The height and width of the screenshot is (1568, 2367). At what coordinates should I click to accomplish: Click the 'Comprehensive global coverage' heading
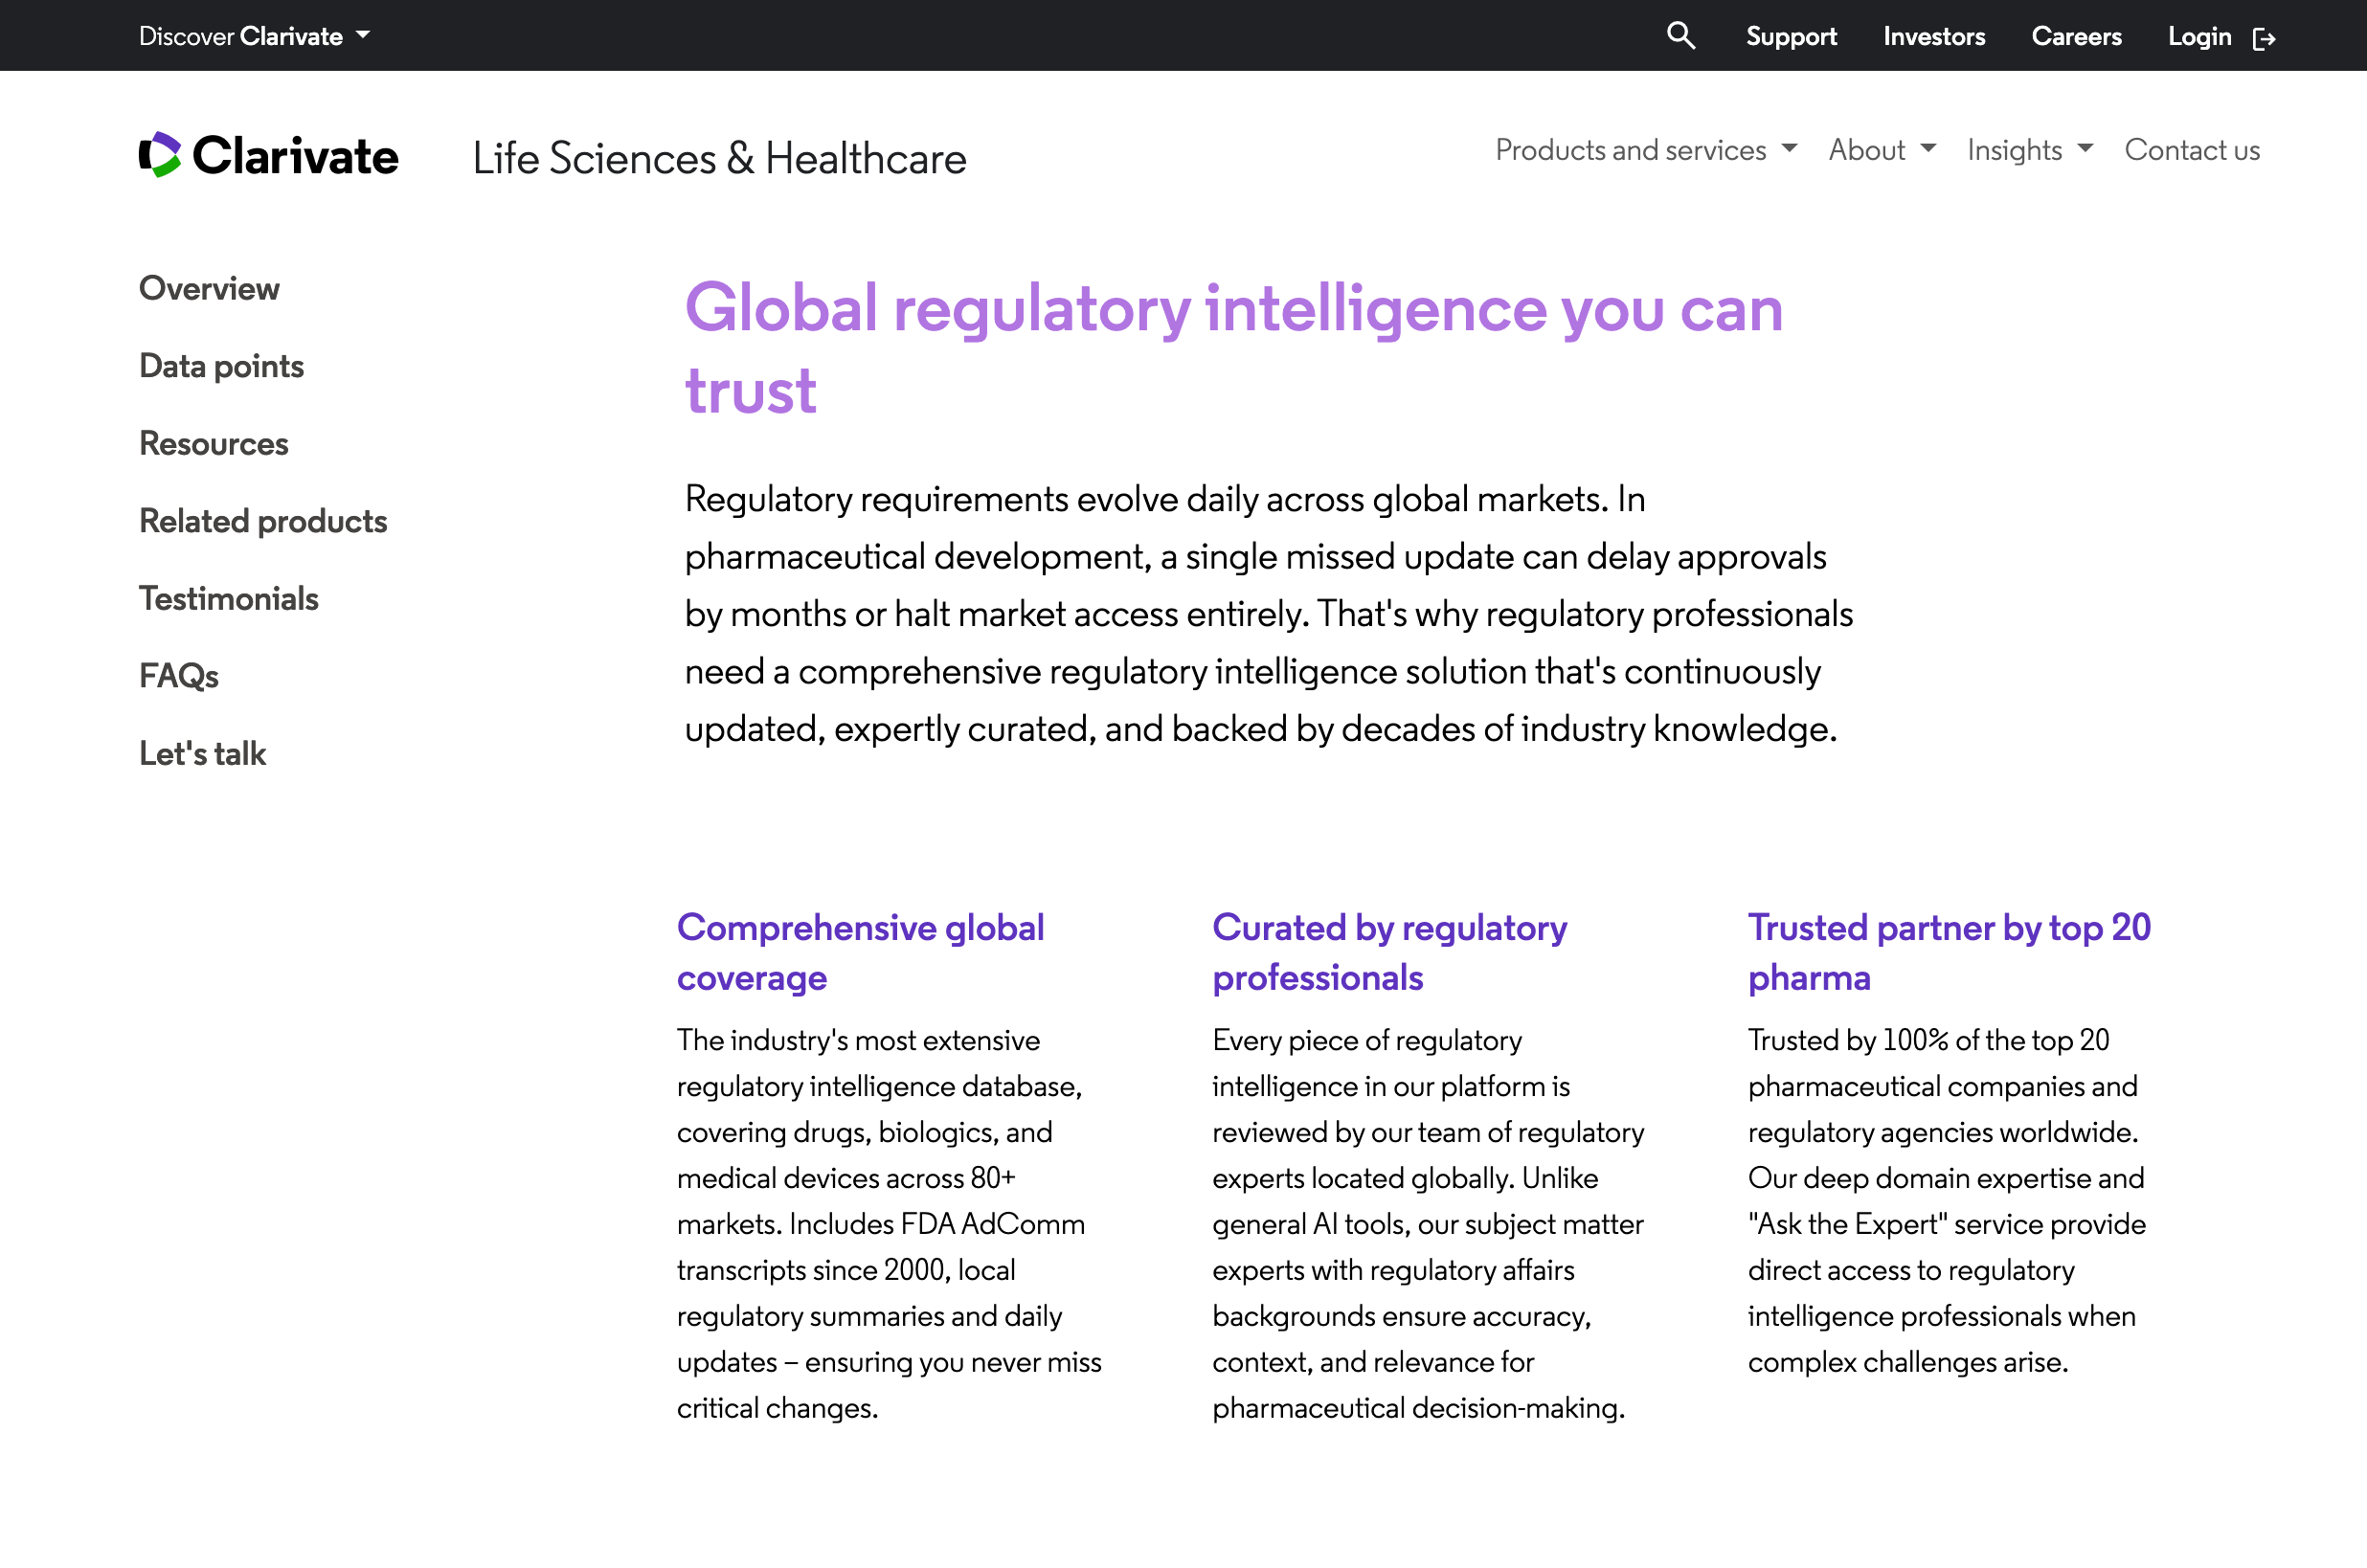coord(860,952)
